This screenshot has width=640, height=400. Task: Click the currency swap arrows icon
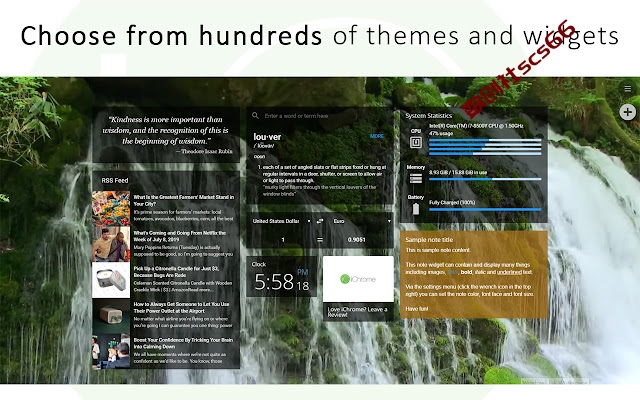pyautogui.click(x=320, y=221)
